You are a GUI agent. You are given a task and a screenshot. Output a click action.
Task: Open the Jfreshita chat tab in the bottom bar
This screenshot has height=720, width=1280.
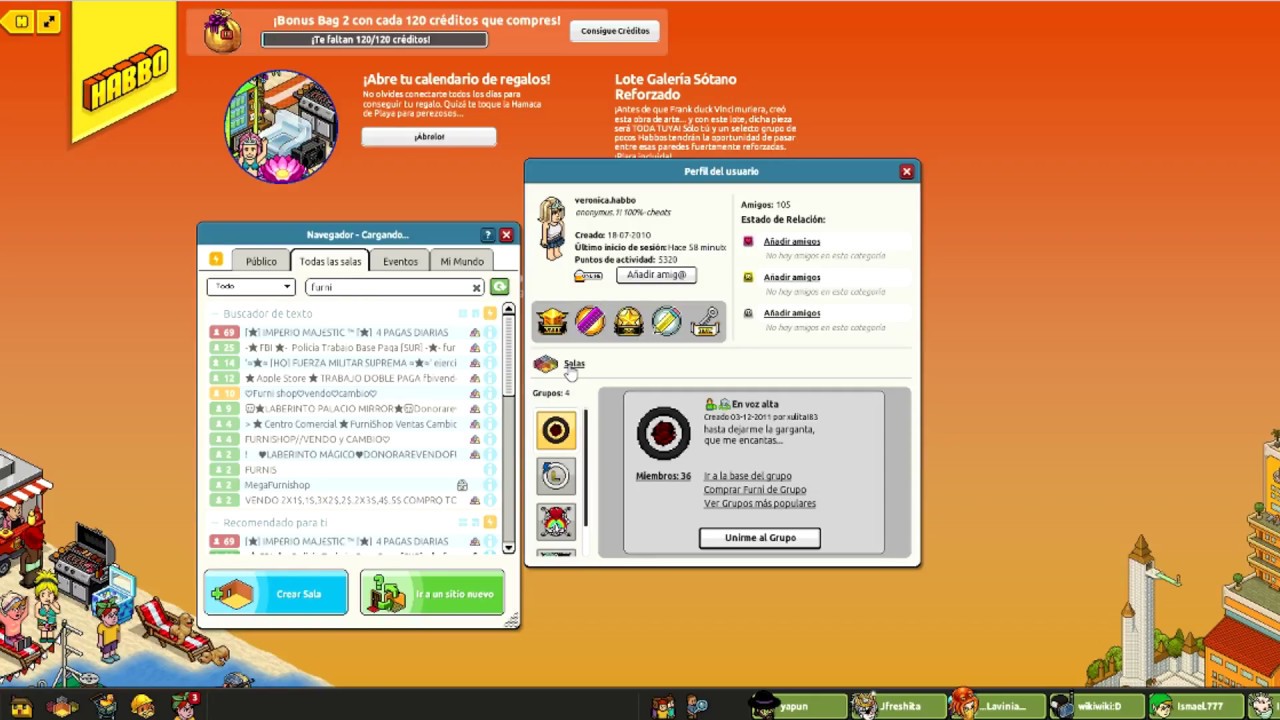tap(898, 706)
